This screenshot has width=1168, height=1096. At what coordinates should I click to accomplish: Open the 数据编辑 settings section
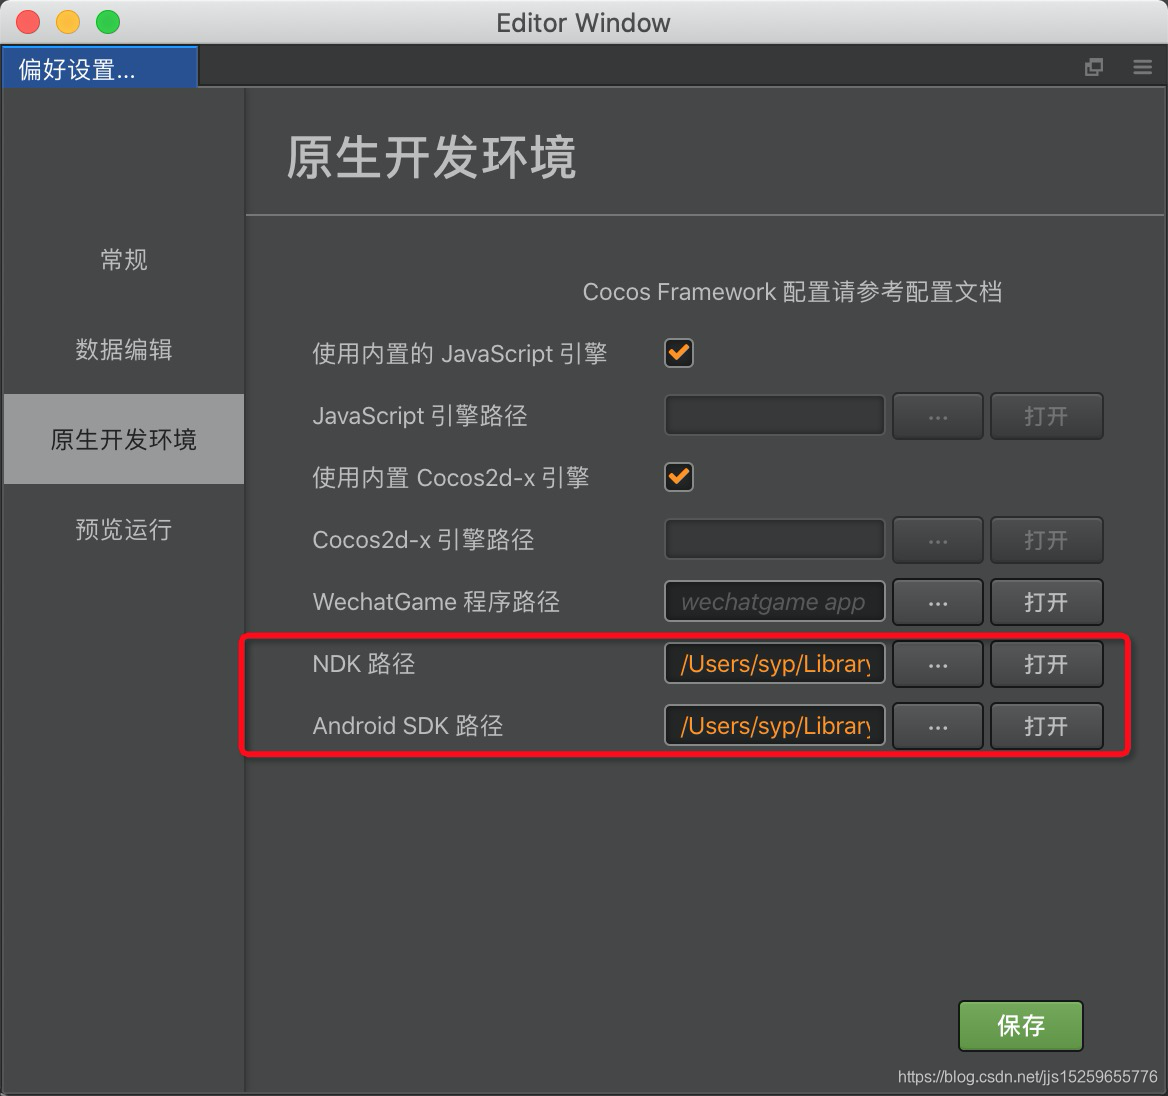tap(124, 349)
